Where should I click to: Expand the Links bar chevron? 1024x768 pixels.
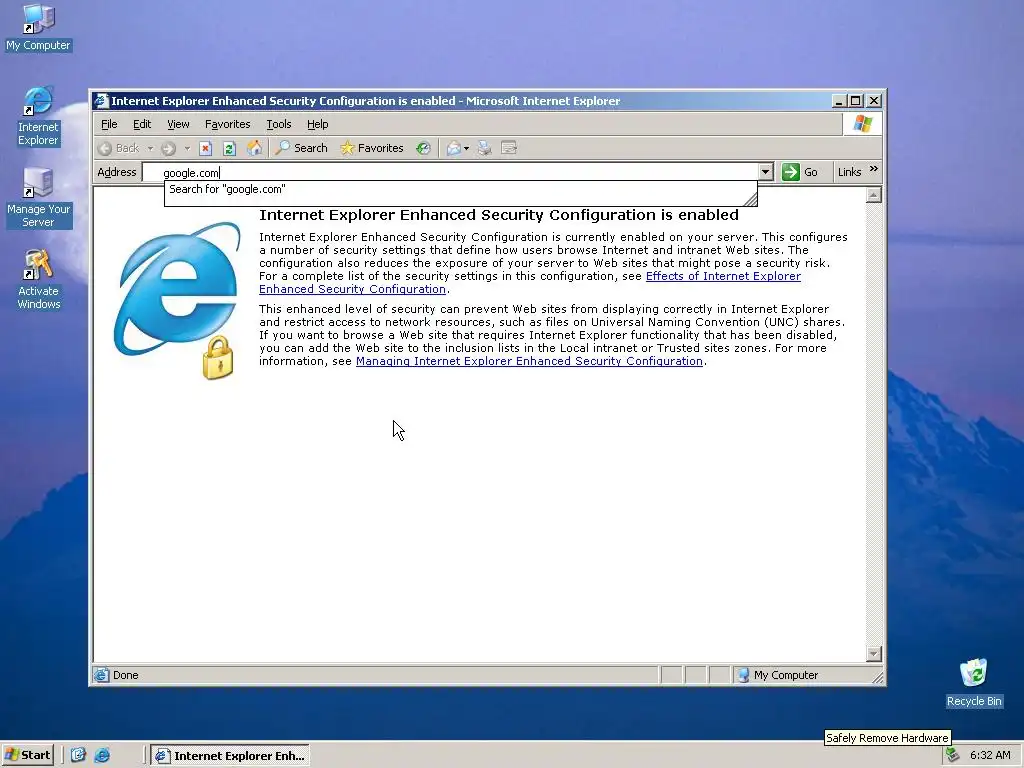click(x=874, y=169)
